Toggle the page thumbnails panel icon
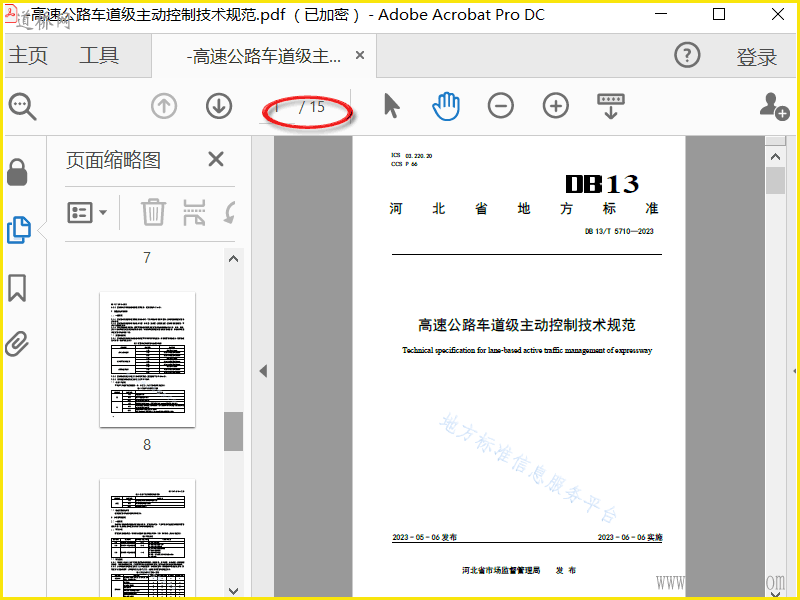 tap(19, 230)
